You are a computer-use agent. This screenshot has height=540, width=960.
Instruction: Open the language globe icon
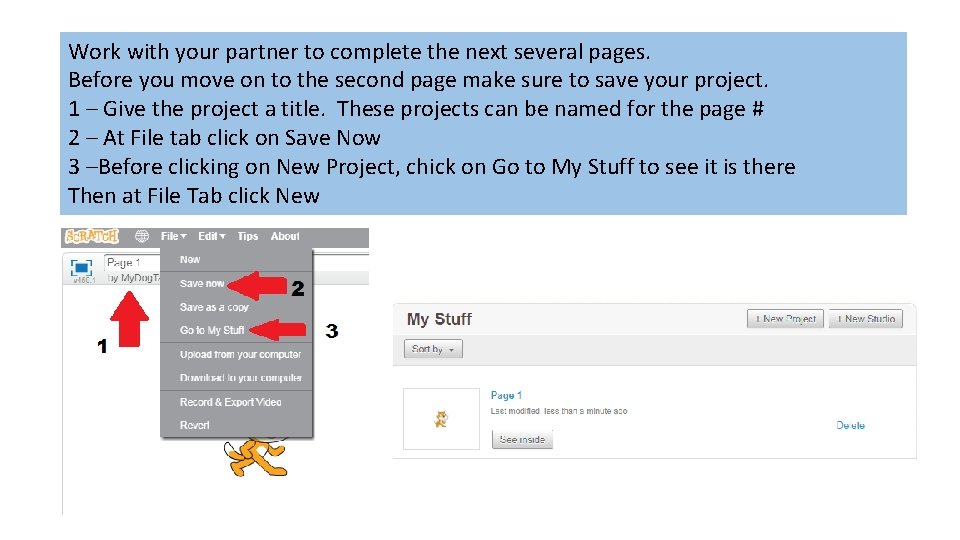tap(141, 237)
